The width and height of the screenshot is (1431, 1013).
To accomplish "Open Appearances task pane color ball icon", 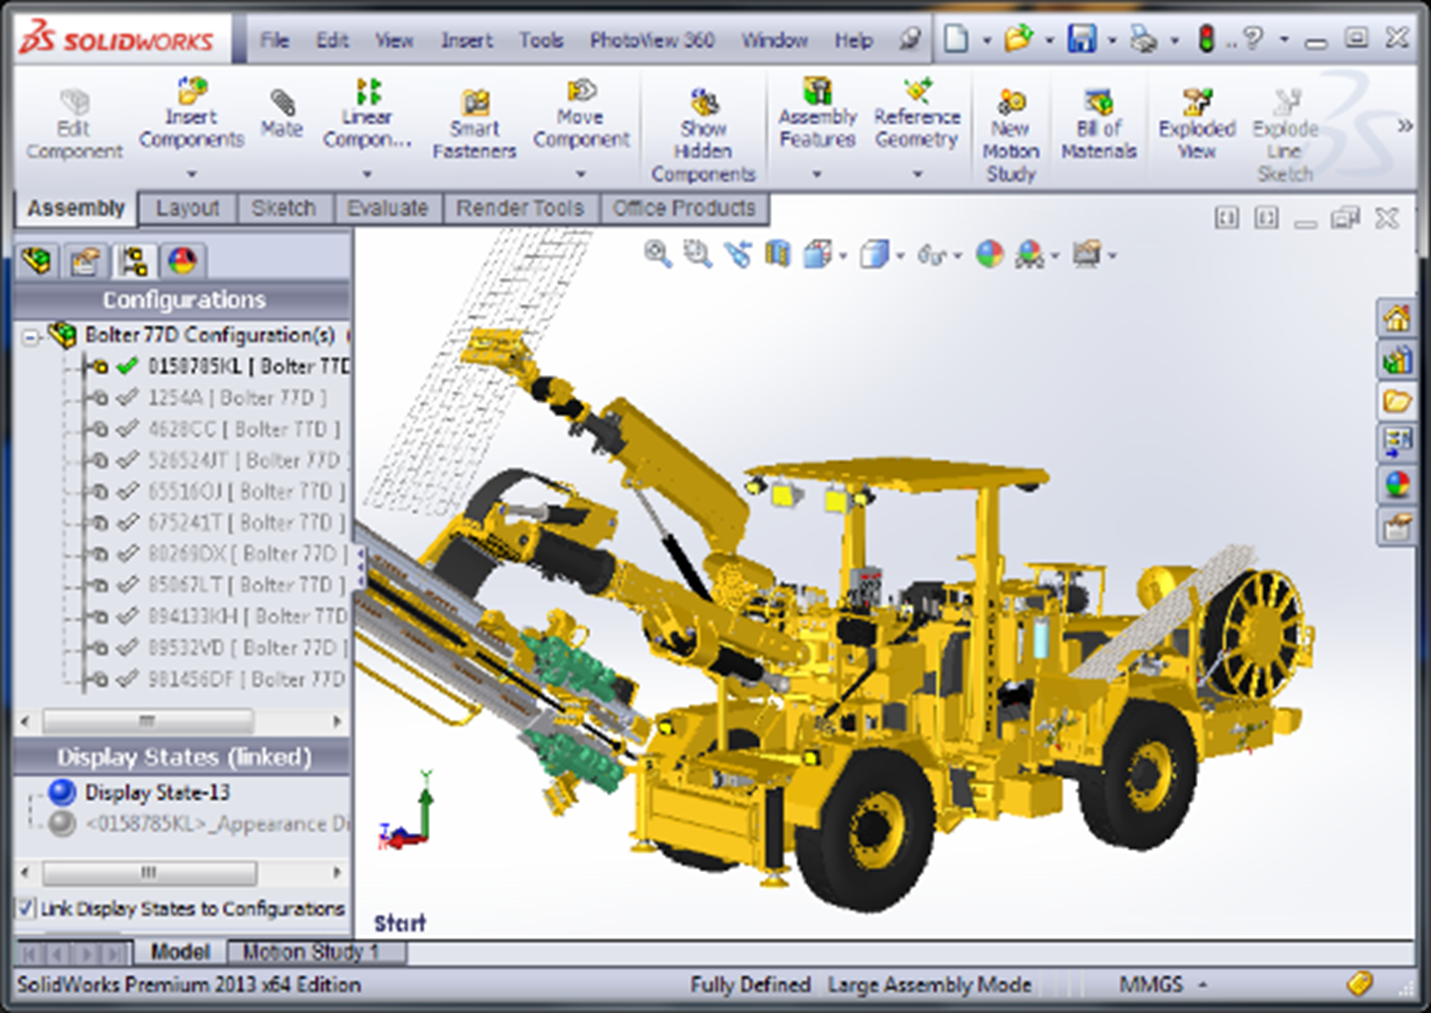I will coord(1397,485).
